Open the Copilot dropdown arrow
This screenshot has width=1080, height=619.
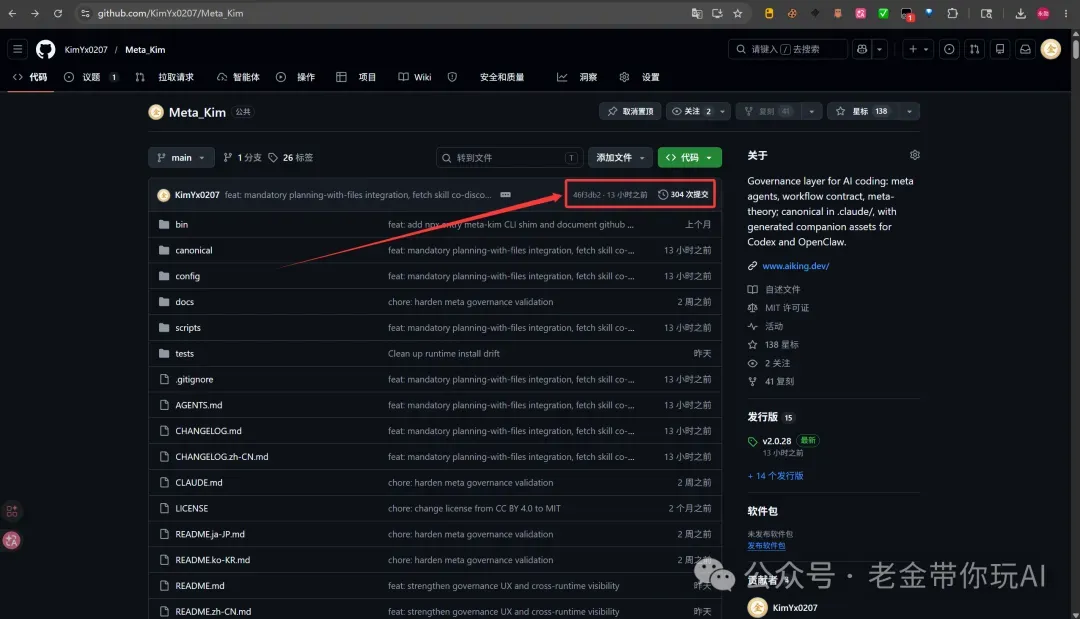point(880,50)
